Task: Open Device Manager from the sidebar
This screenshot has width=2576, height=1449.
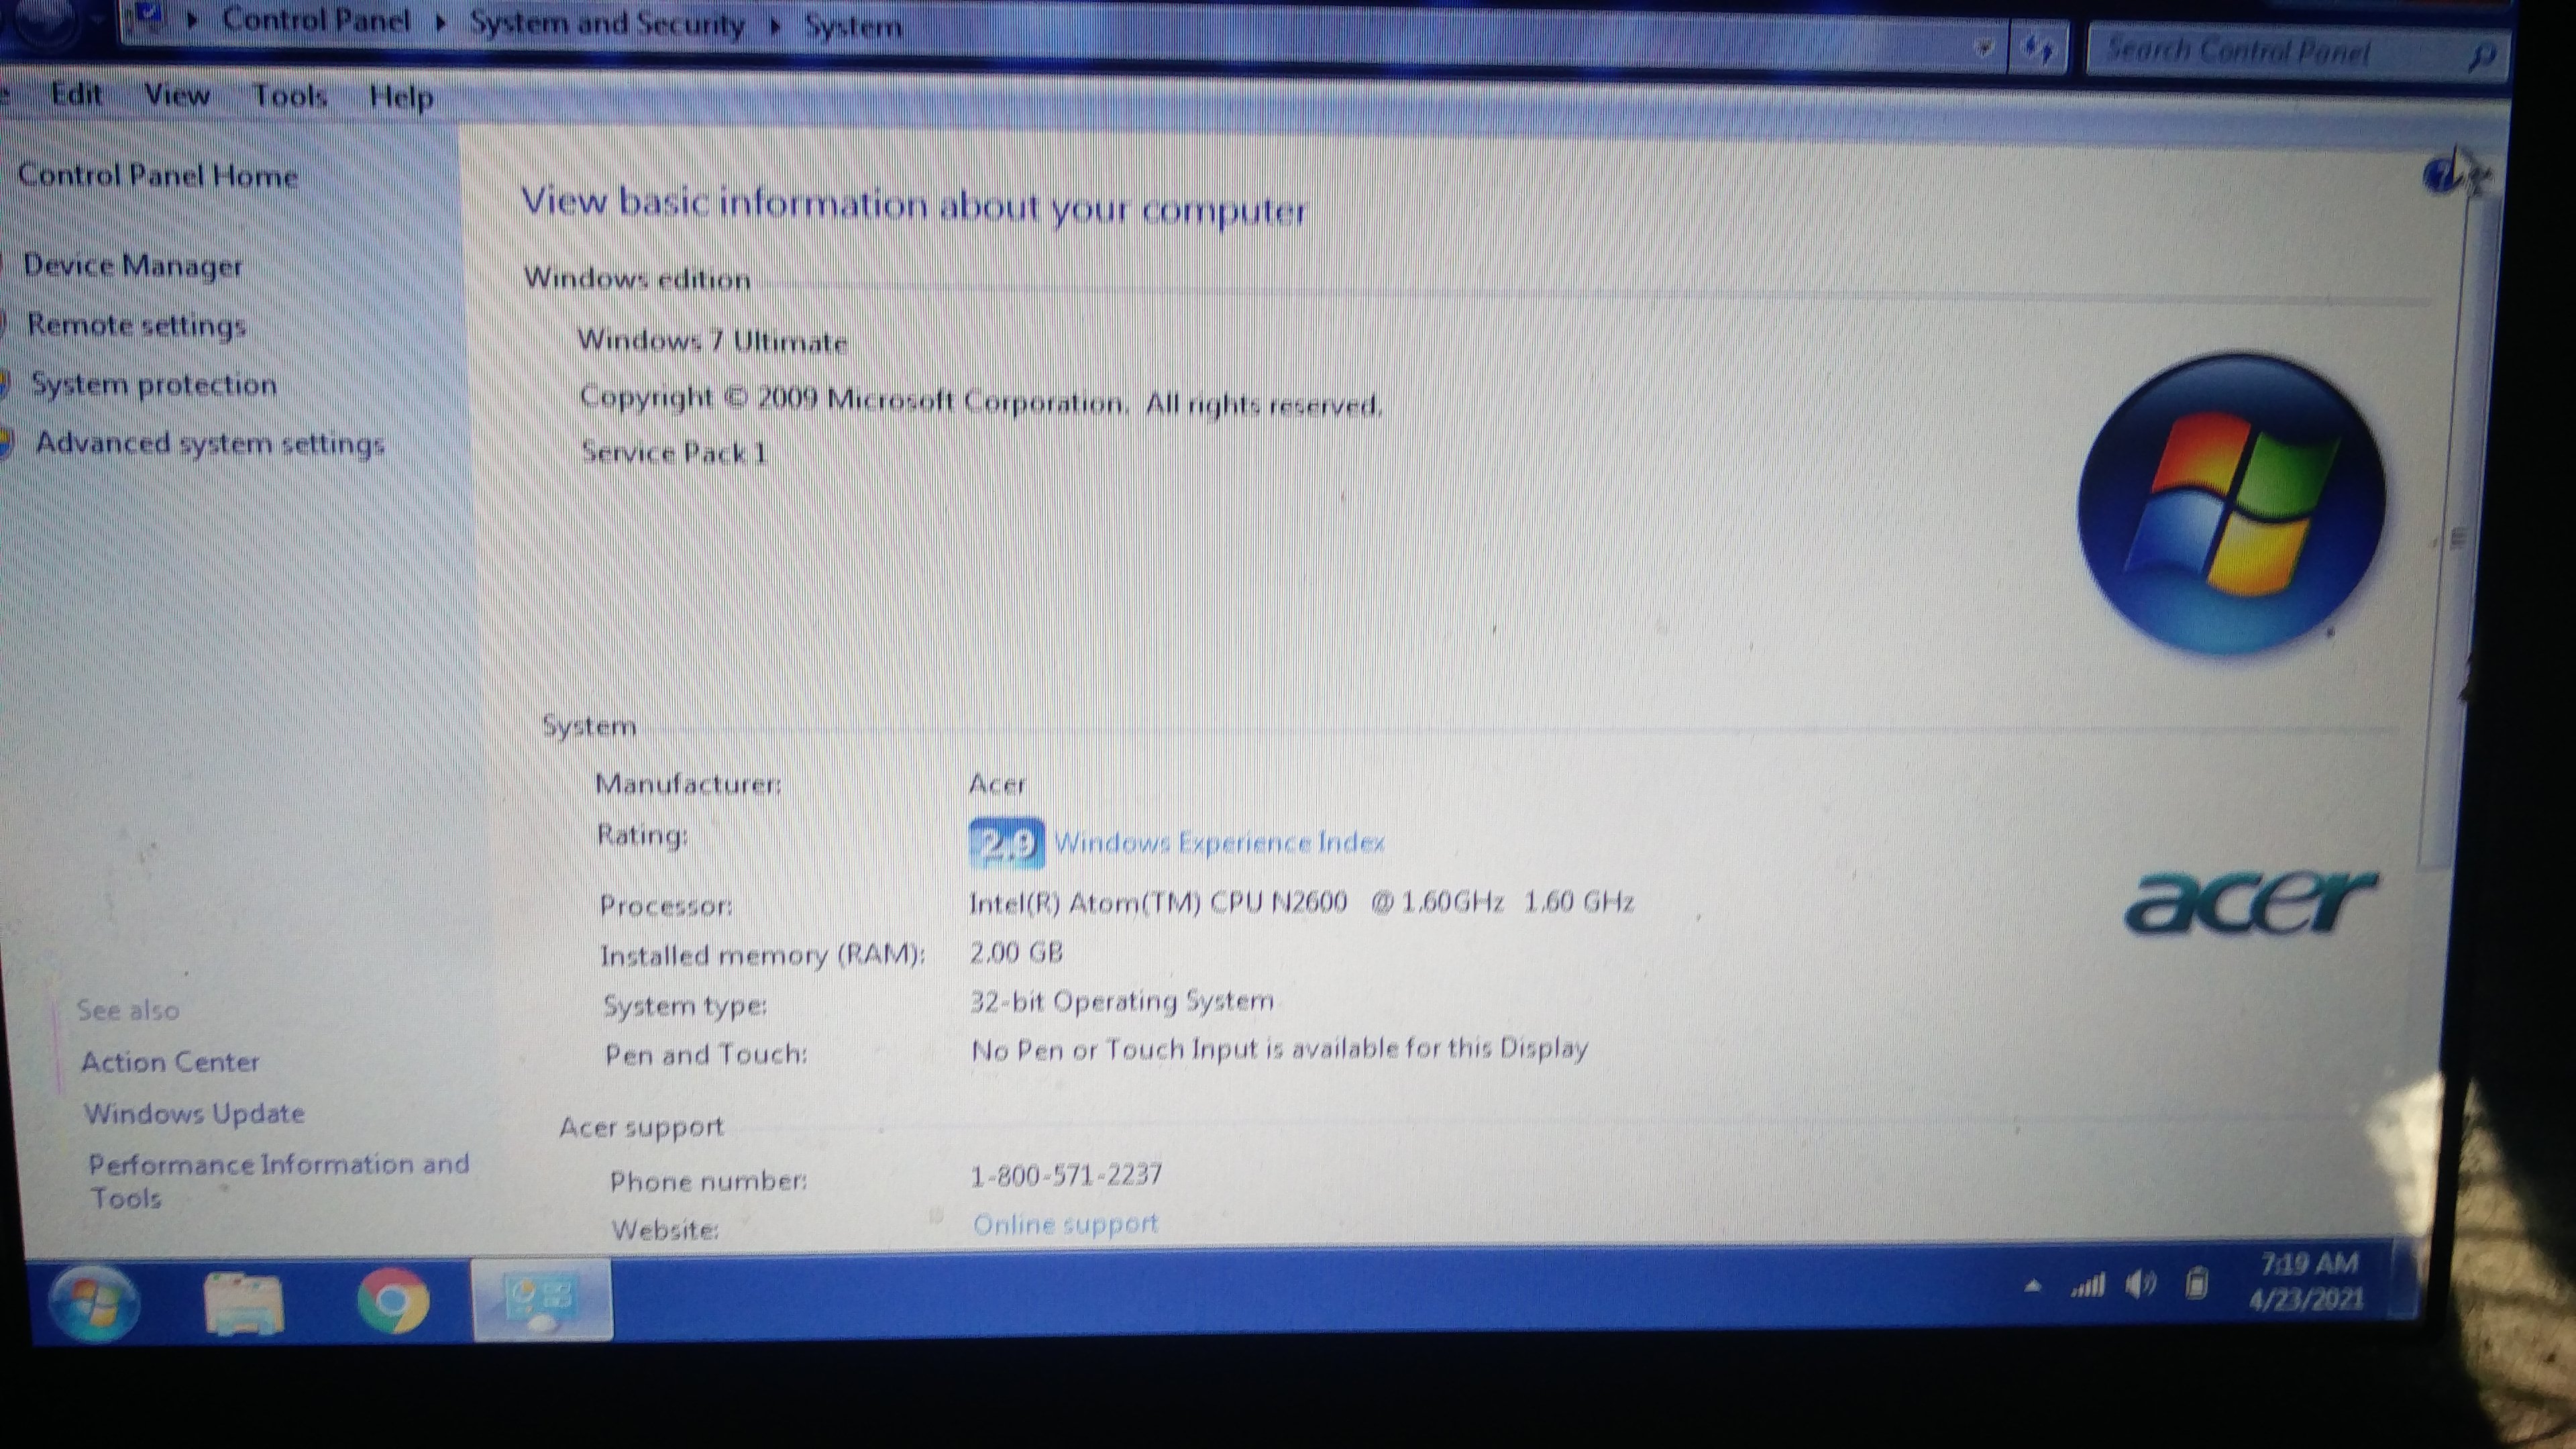Action: coord(133,266)
